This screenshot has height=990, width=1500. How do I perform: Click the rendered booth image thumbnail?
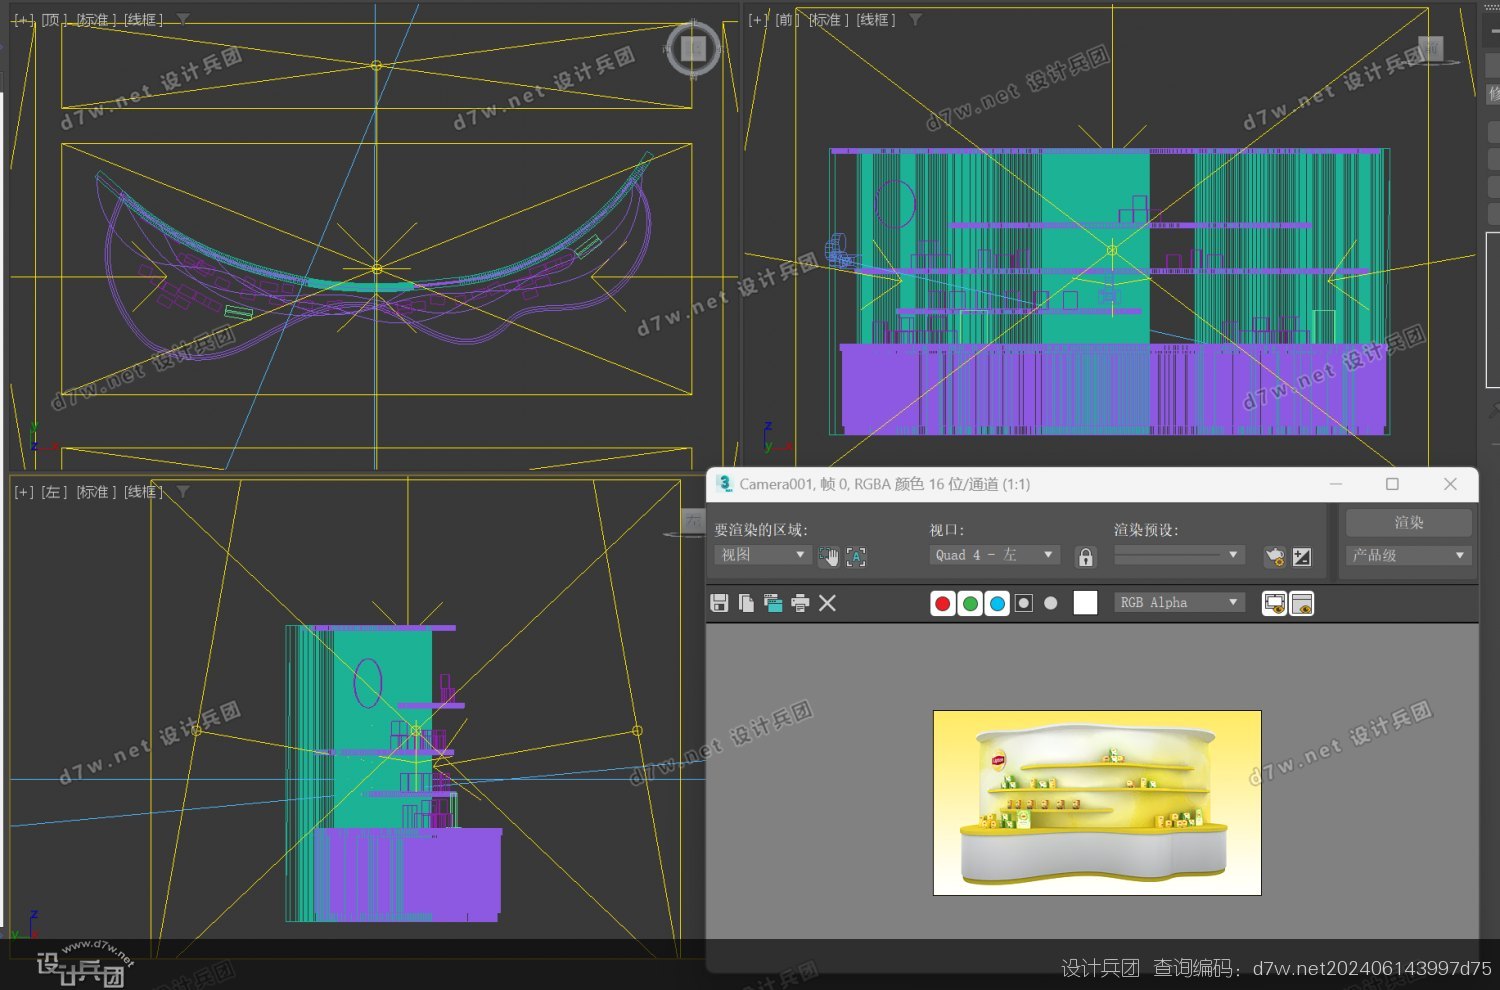point(1097,802)
